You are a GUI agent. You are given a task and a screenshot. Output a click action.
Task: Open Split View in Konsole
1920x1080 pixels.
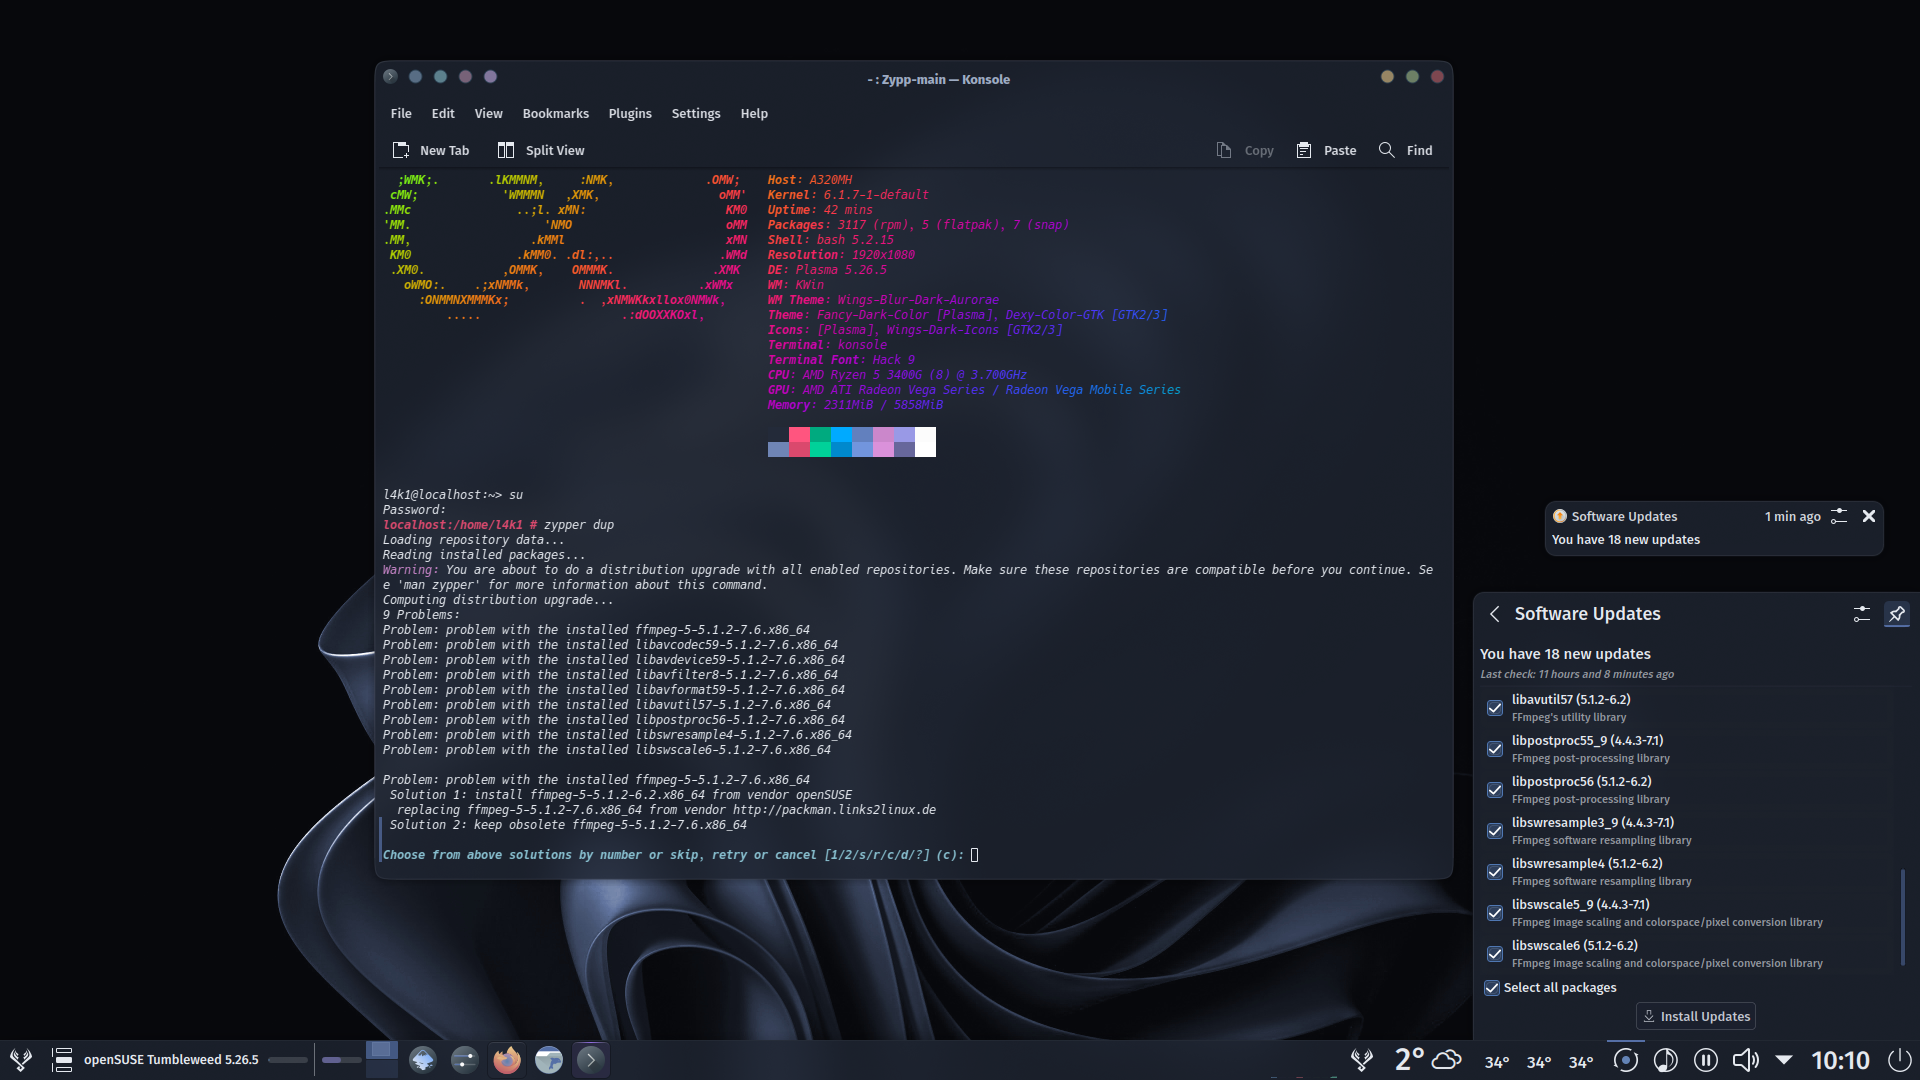coord(506,149)
